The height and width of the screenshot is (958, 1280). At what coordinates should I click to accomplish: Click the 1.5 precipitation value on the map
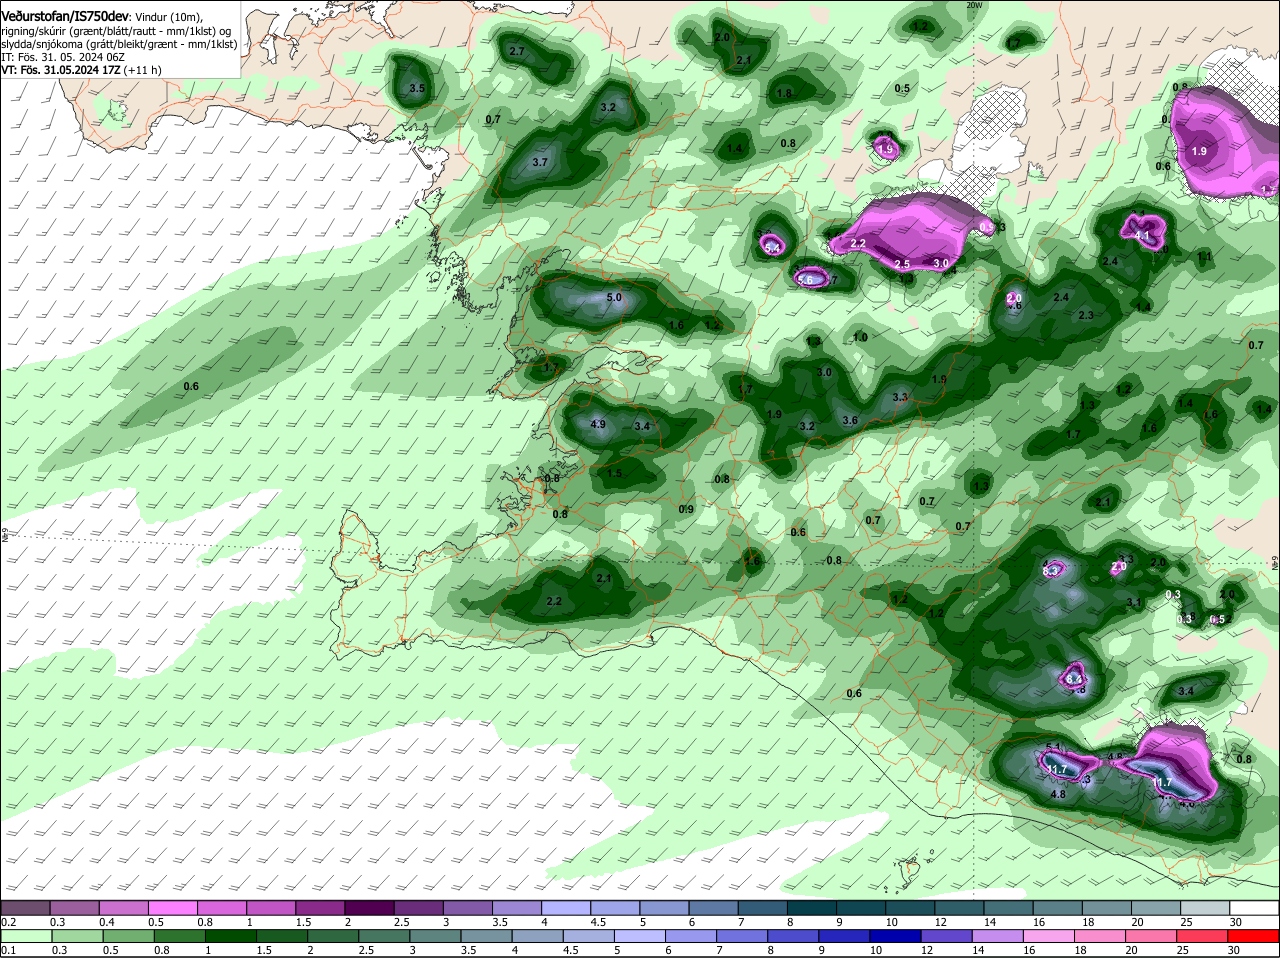tap(615, 474)
